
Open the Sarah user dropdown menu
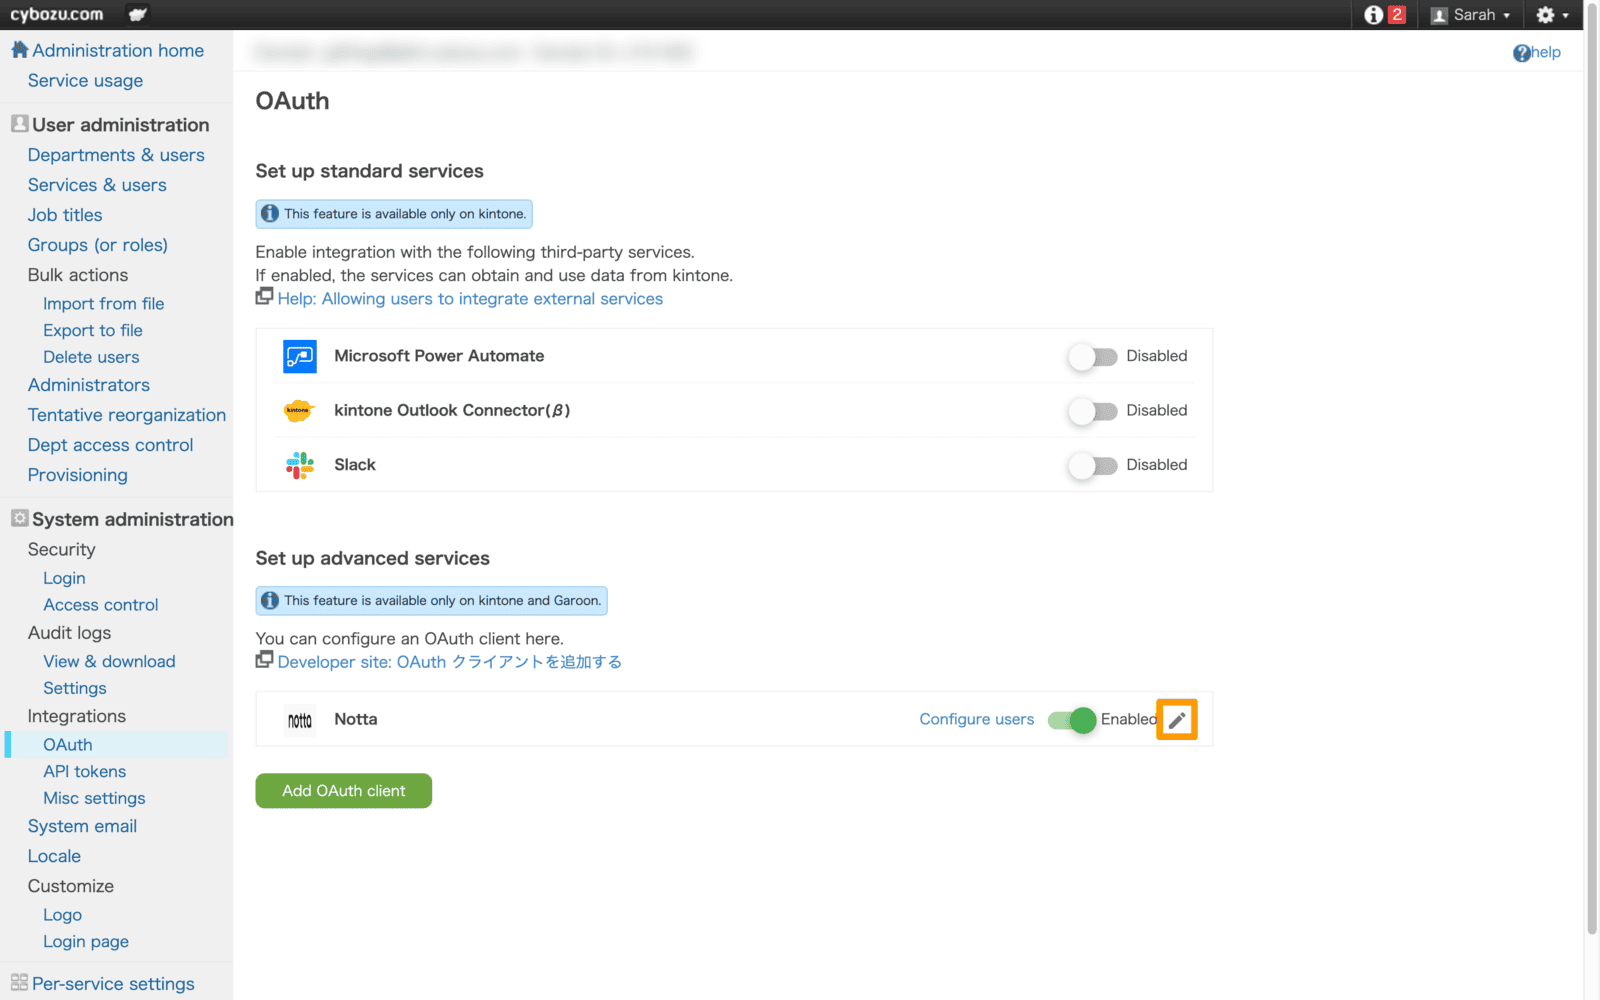pos(1471,15)
